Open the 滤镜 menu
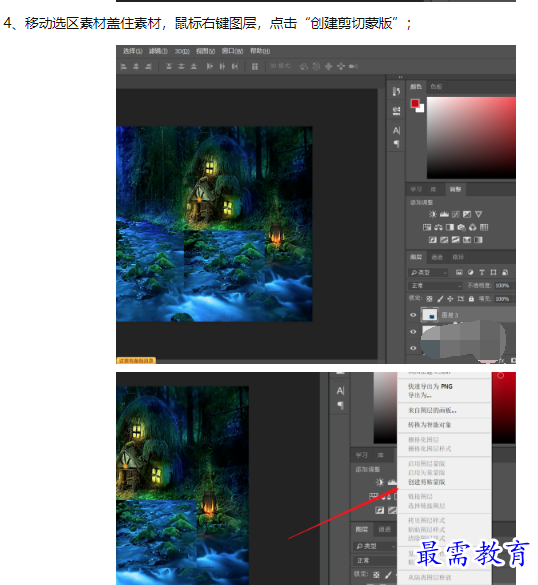 [158, 51]
